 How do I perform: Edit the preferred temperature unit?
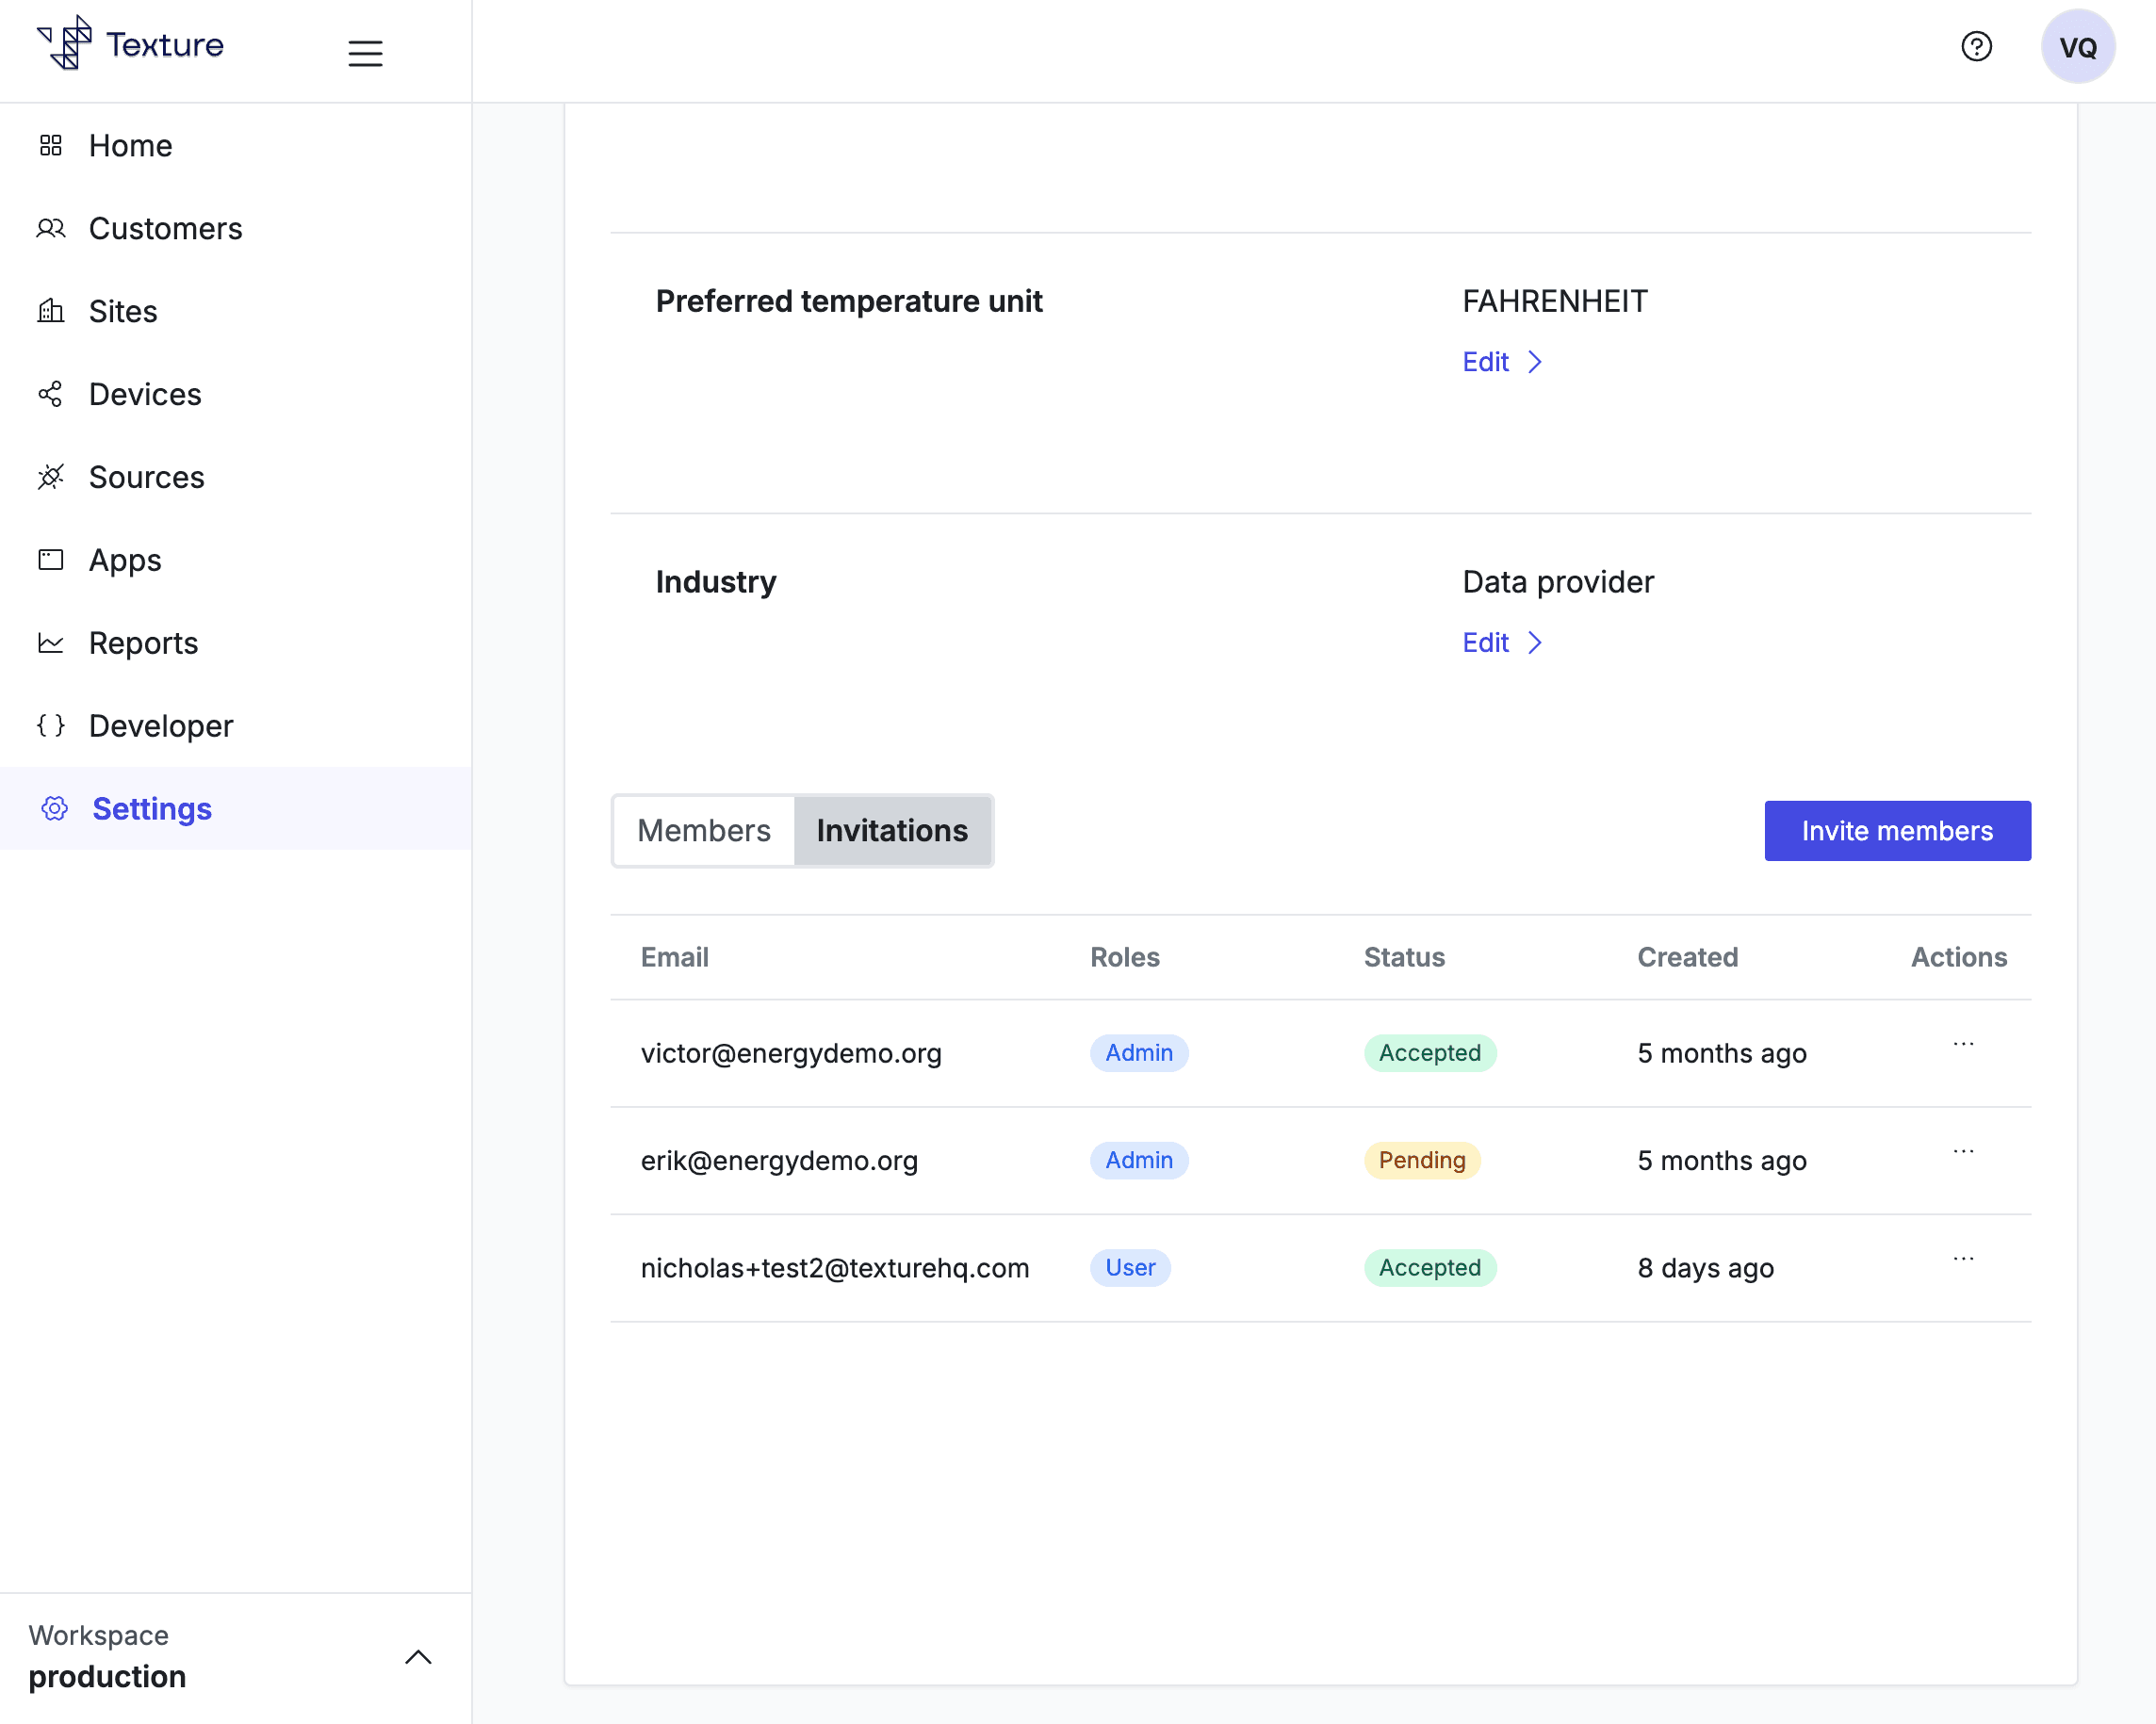tap(1501, 362)
